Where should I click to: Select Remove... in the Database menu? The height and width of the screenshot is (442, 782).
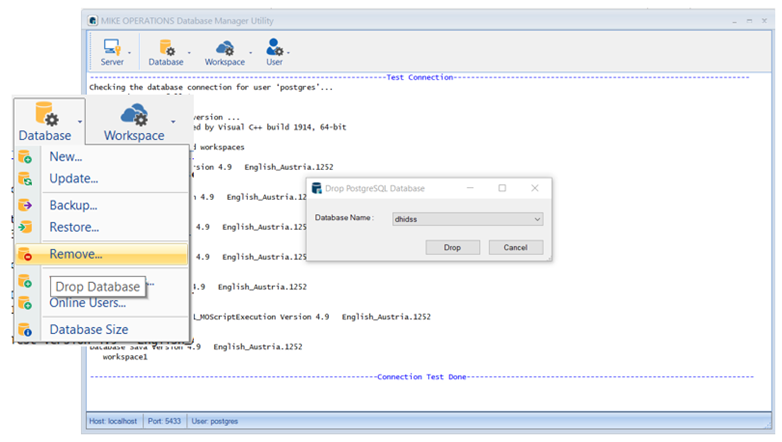click(x=102, y=254)
